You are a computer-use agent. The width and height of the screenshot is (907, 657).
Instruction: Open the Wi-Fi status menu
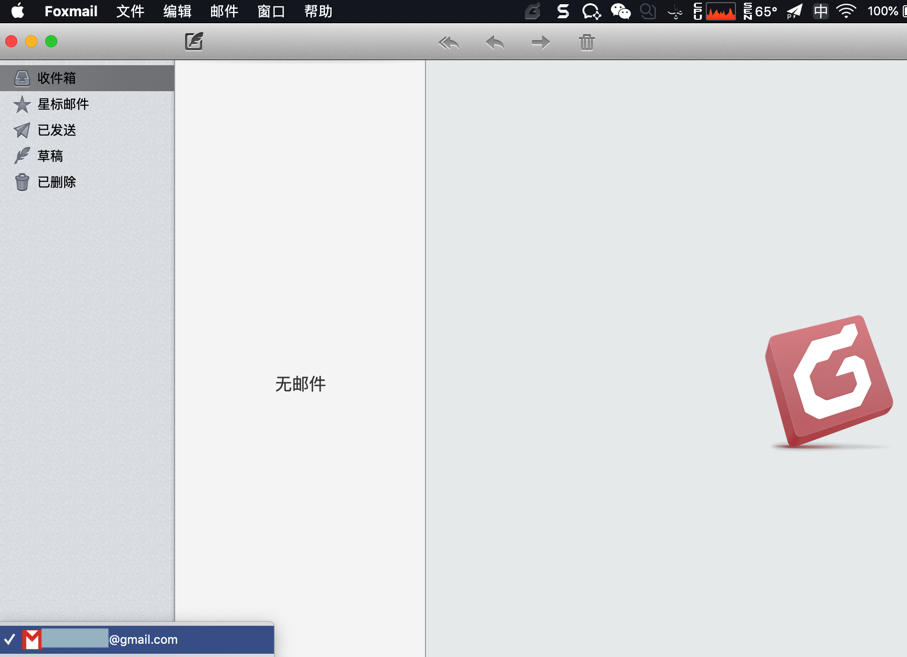[x=846, y=11]
